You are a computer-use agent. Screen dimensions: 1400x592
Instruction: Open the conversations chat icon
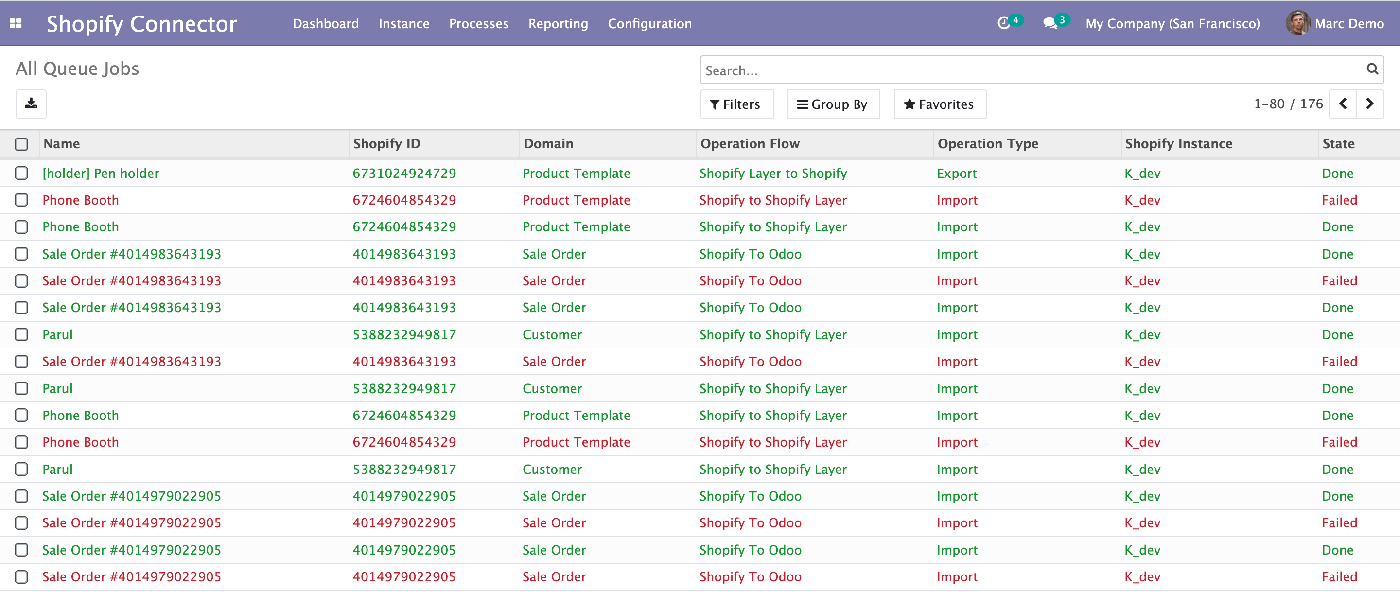point(1050,23)
